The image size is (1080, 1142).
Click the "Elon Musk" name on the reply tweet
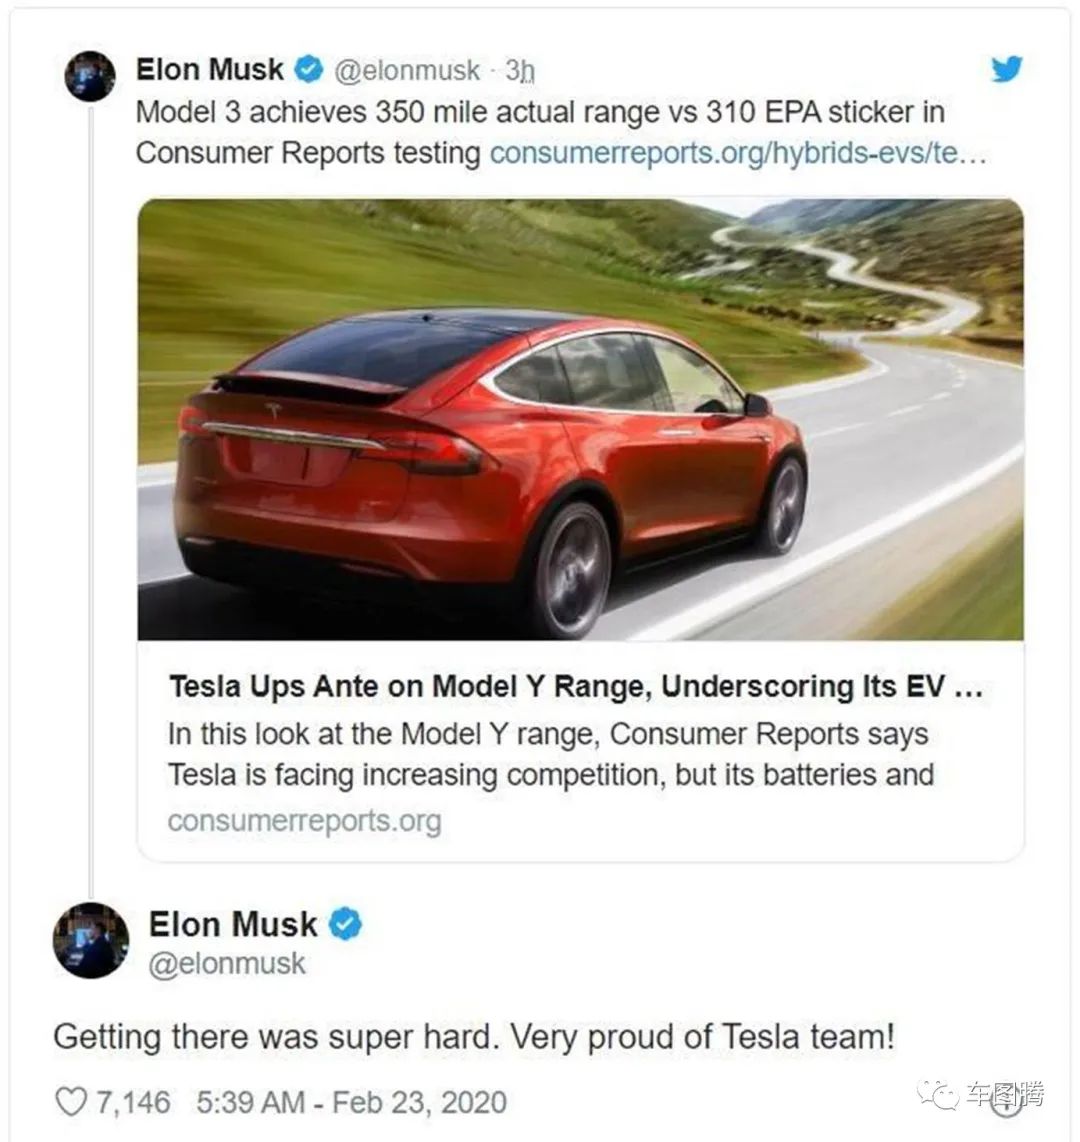coord(233,925)
